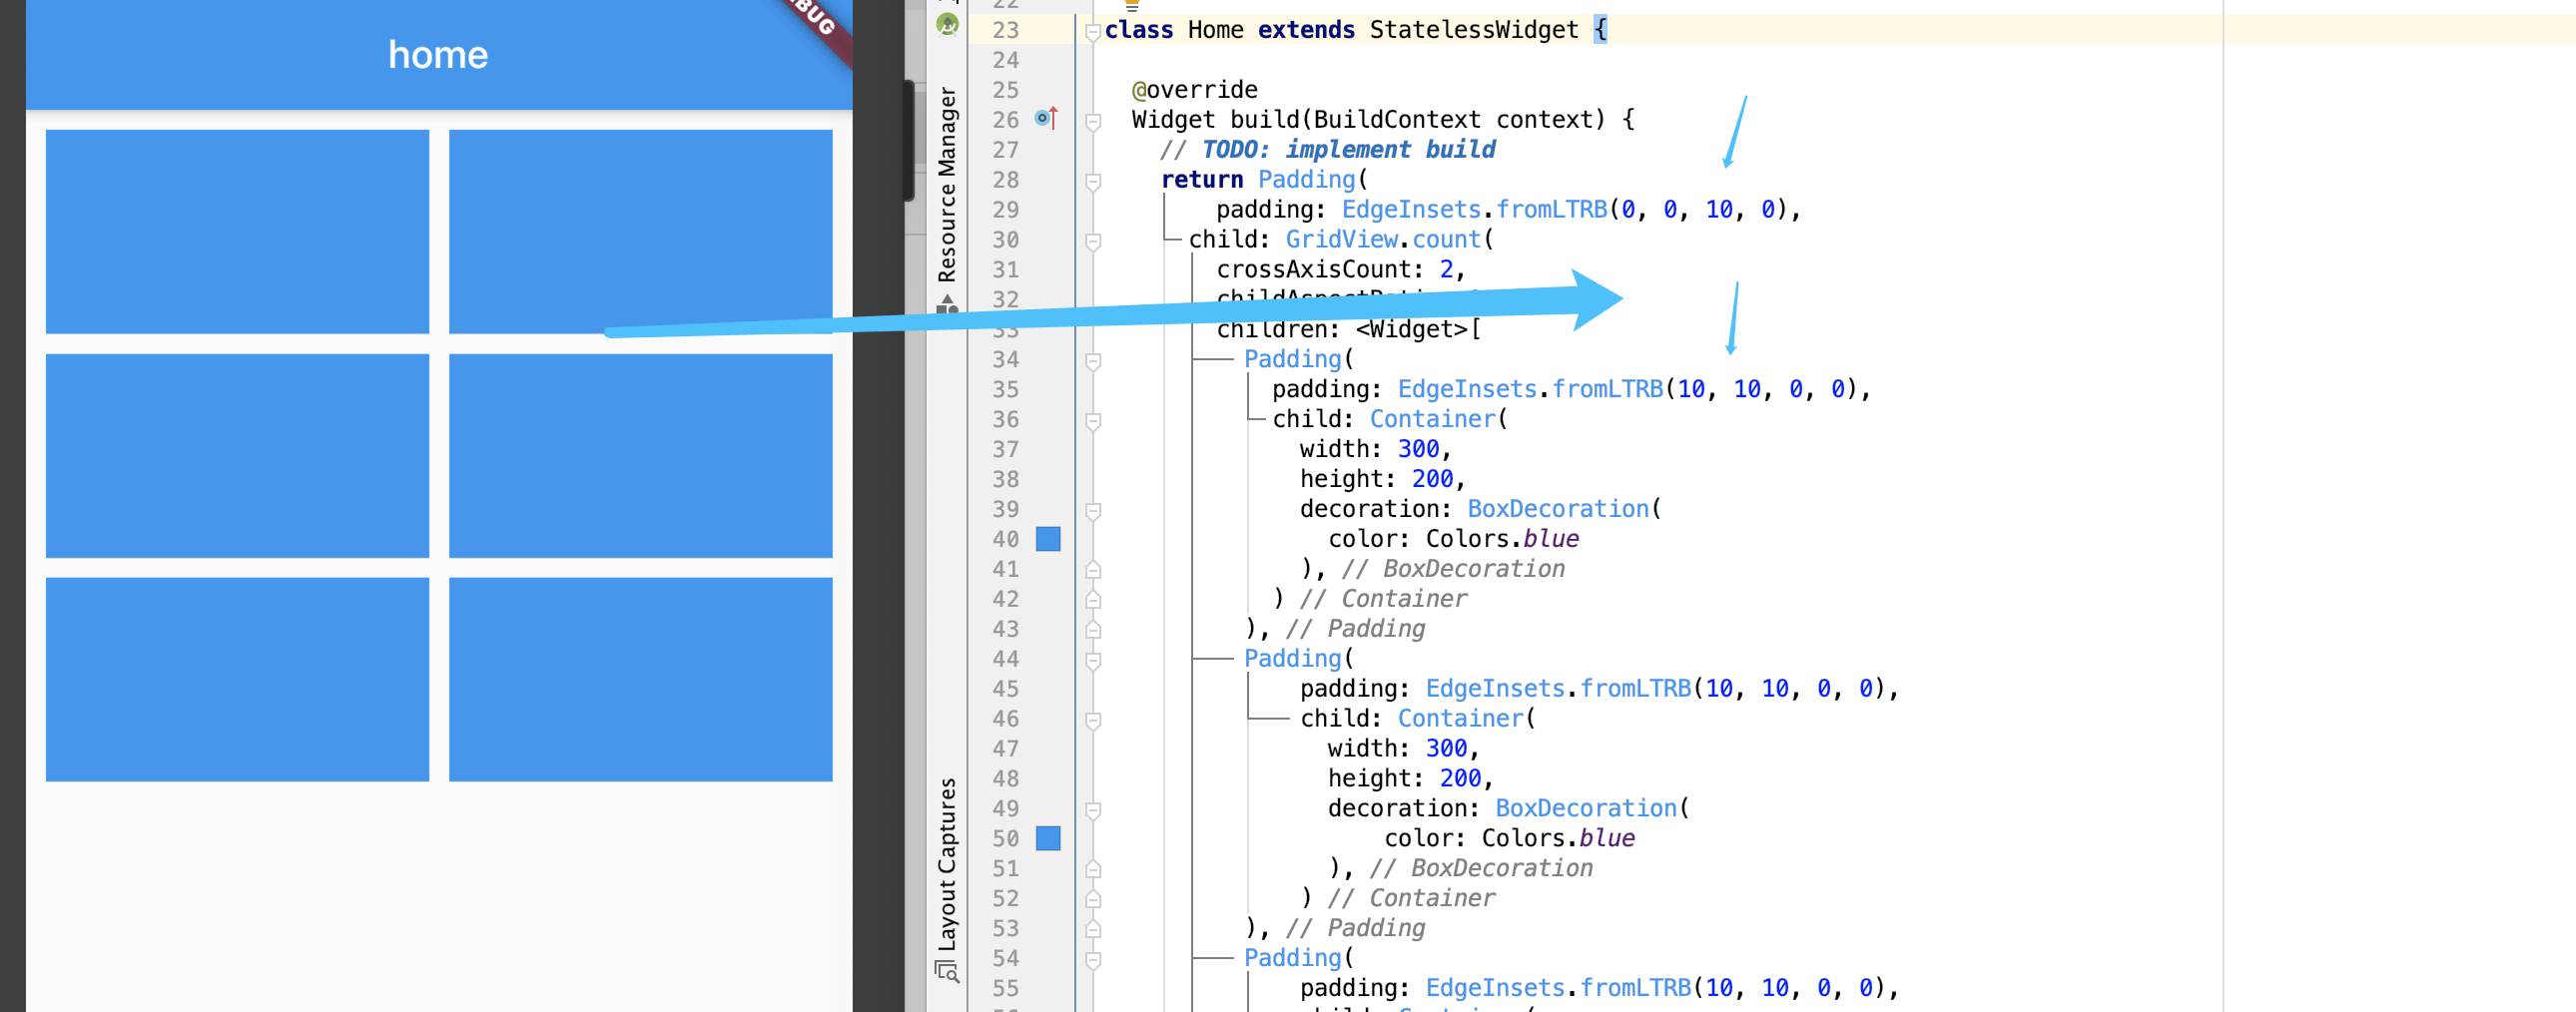This screenshot has width=2576, height=1012.
Task: Click the home title in the app bar
Action: pyautogui.click(x=438, y=55)
